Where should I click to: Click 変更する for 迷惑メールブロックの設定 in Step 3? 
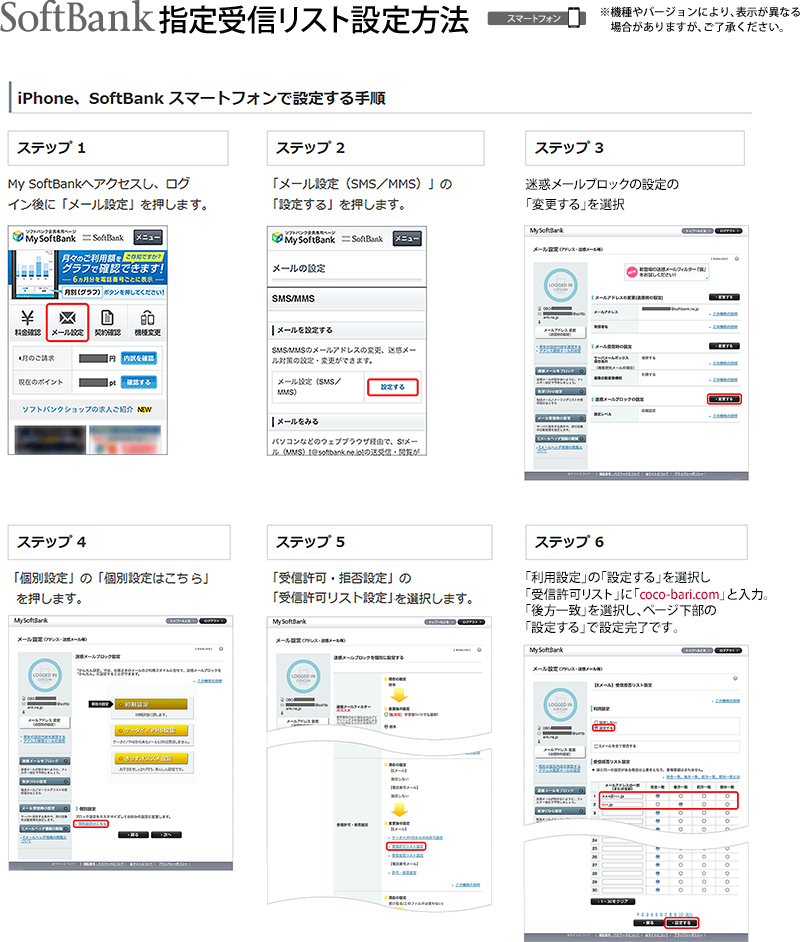tap(724, 399)
